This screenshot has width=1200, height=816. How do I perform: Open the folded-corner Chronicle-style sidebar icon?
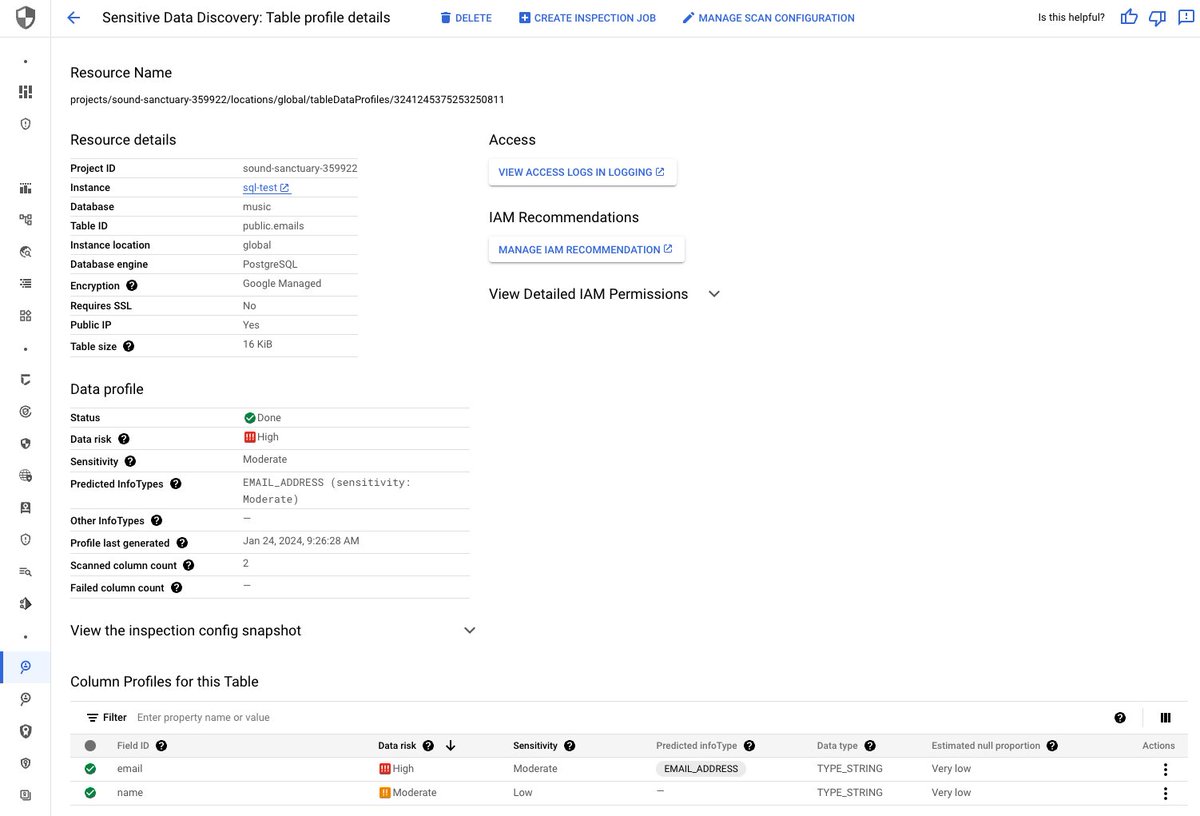(x=26, y=380)
